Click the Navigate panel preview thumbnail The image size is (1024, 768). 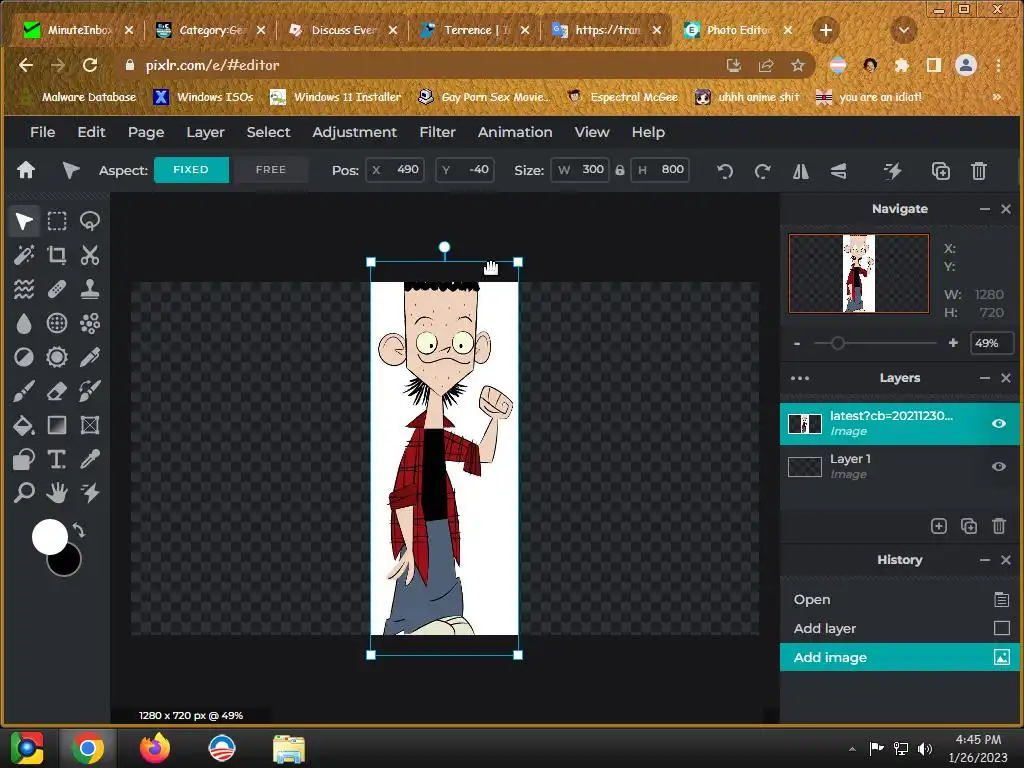[x=859, y=274]
